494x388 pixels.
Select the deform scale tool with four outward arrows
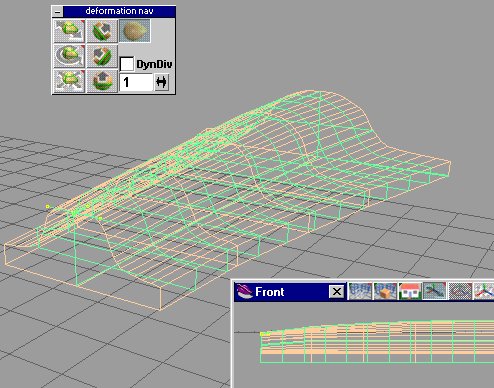69,80
